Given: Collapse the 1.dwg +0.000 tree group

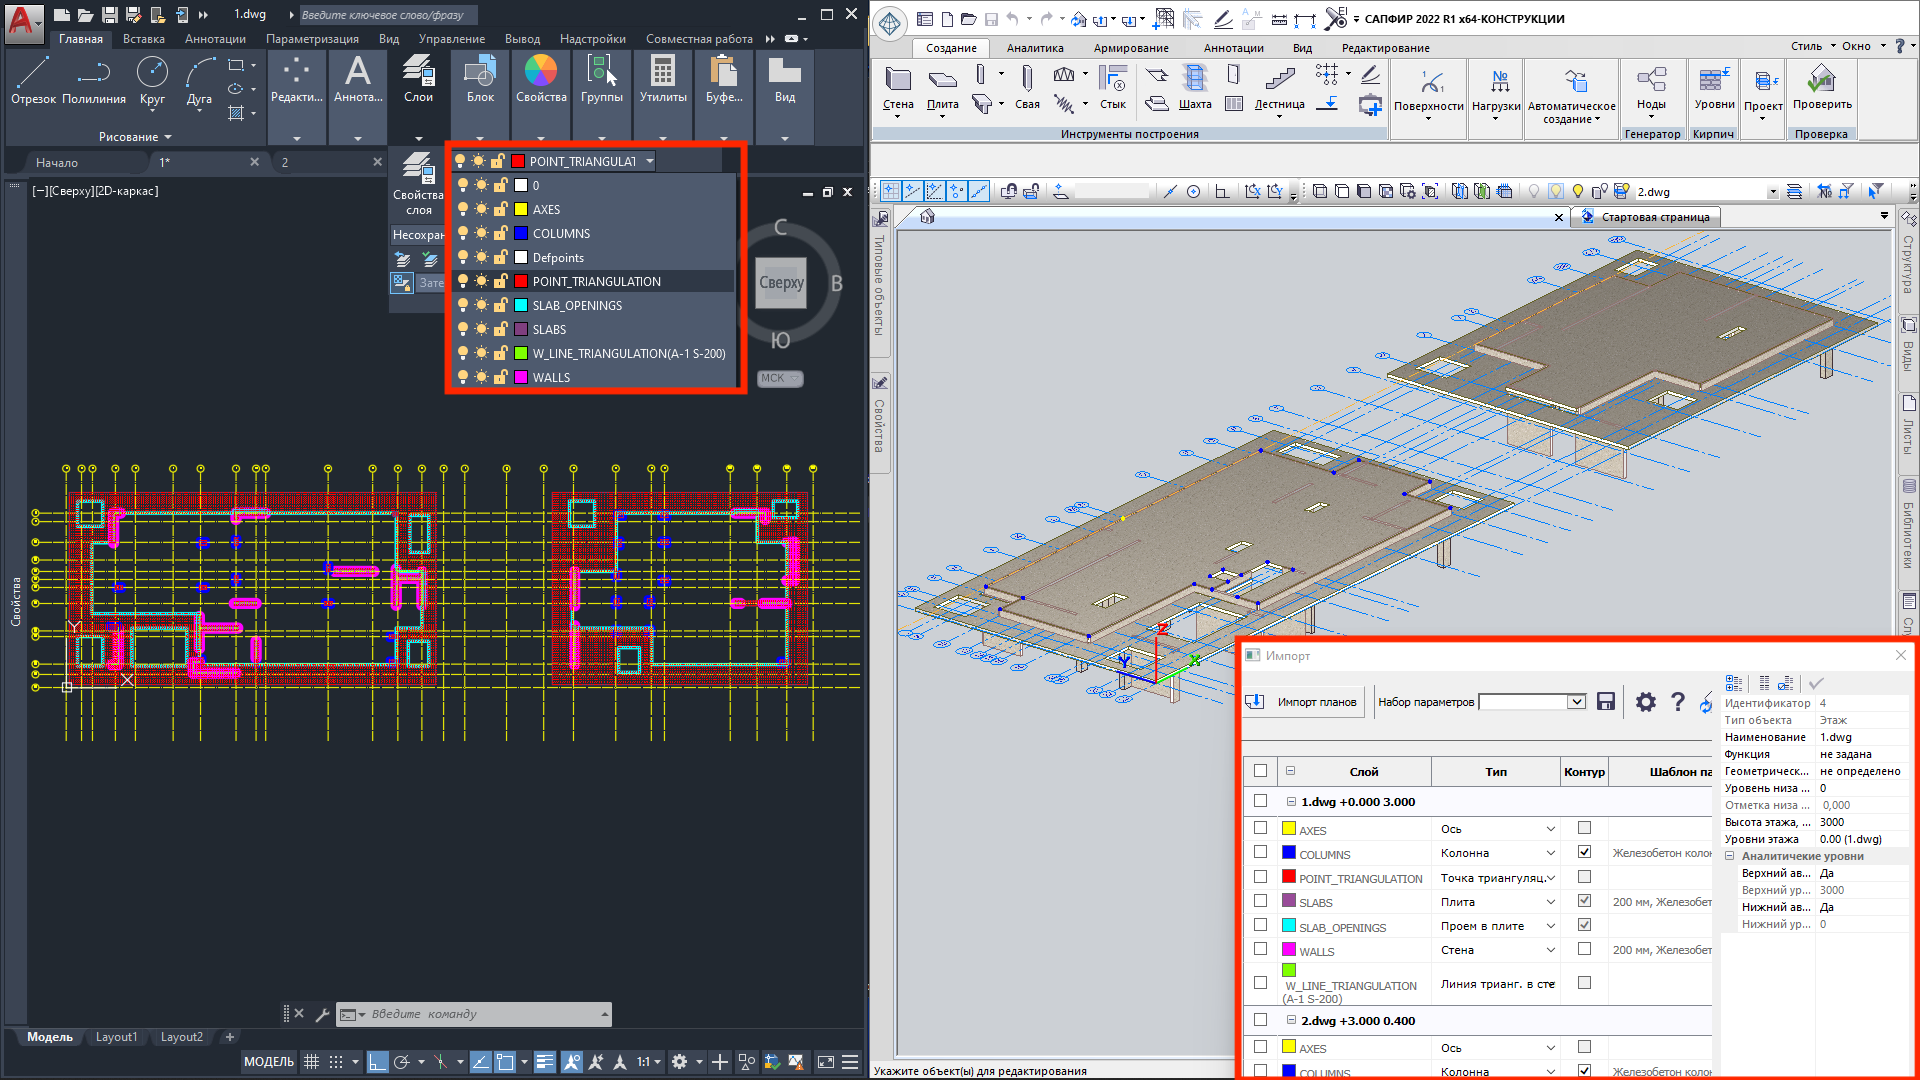Looking at the screenshot, I should [1291, 802].
